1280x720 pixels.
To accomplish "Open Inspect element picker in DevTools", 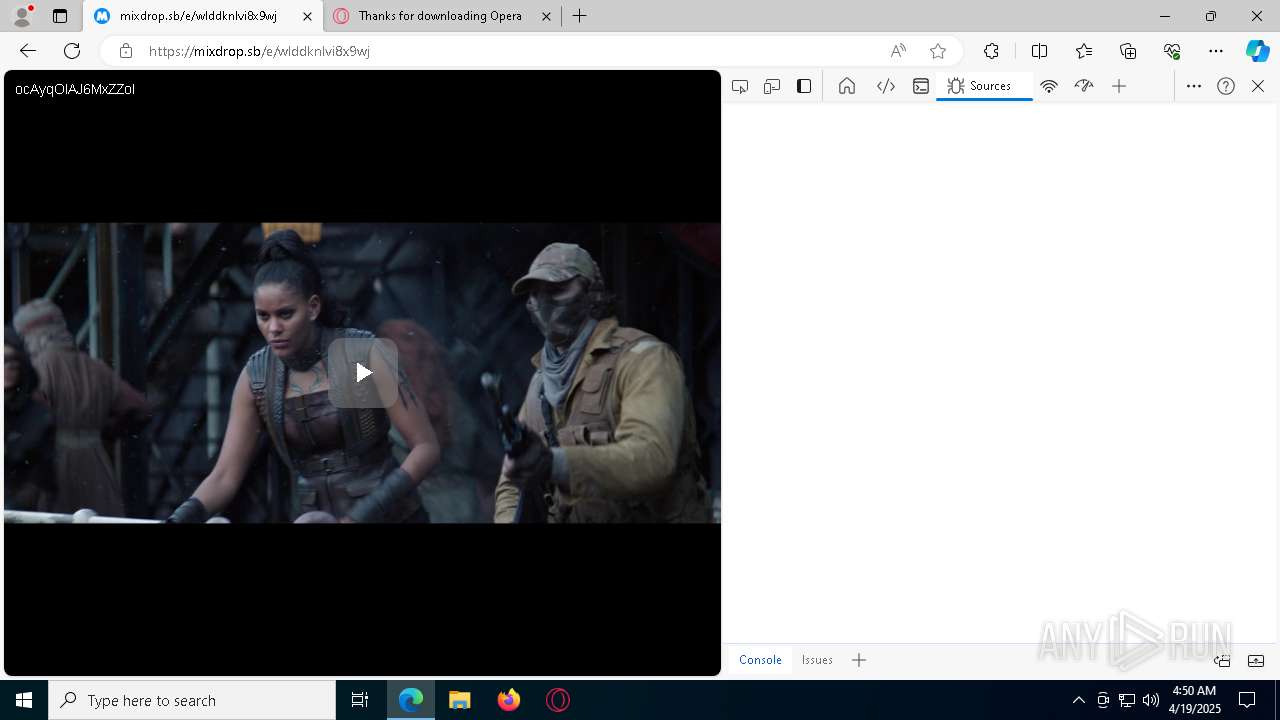I will tap(740, 86).
